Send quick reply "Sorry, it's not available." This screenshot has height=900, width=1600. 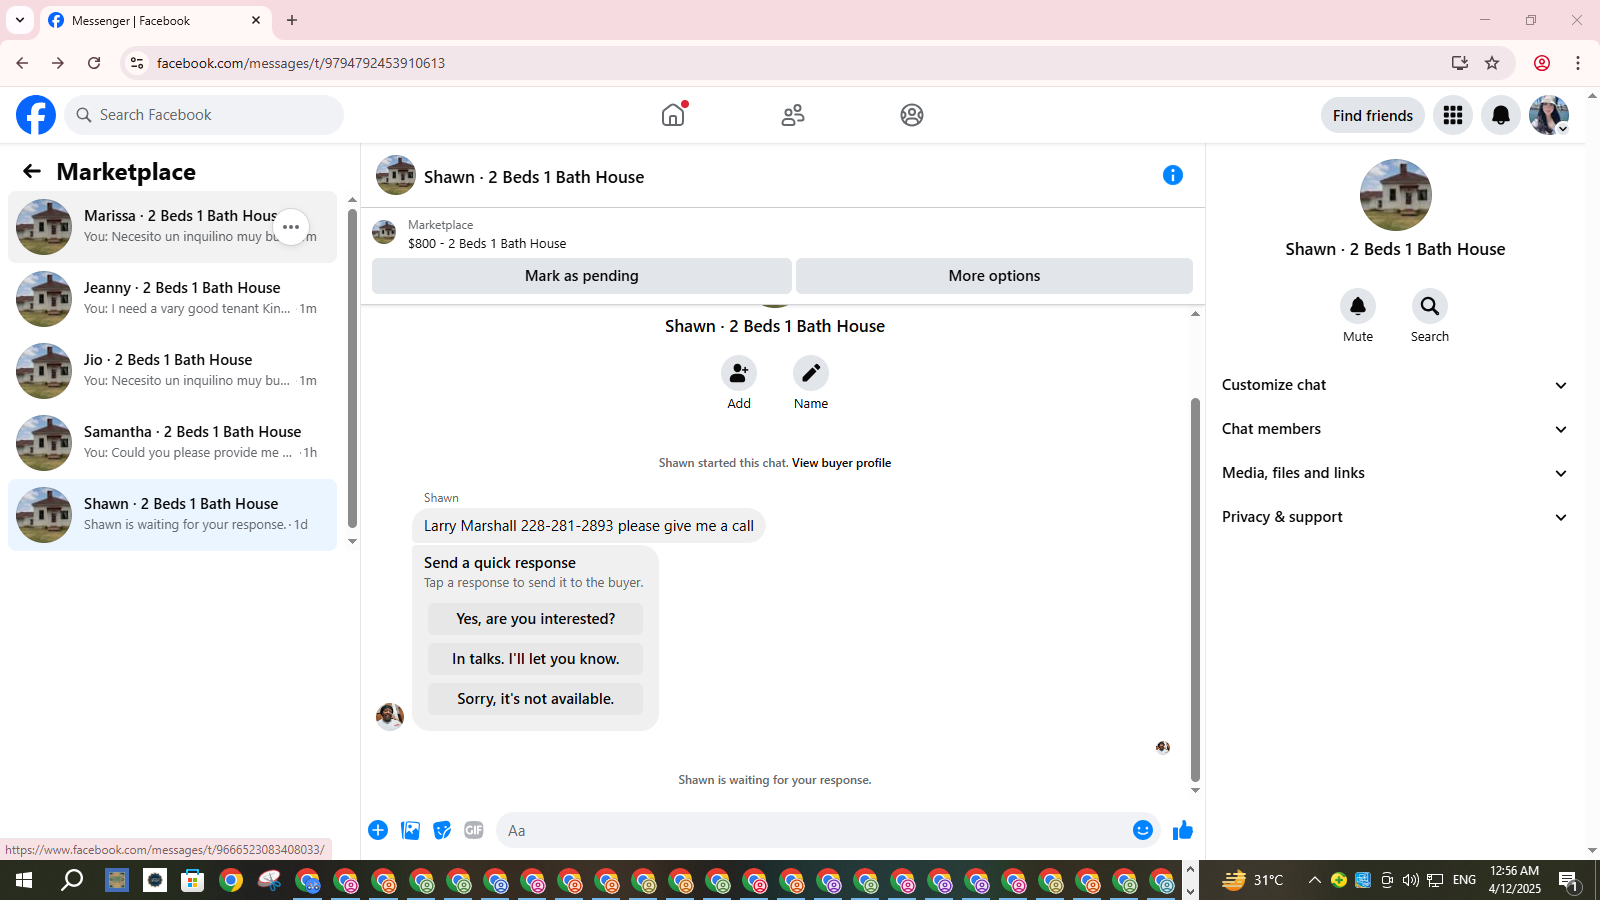(x=536, y=699)
